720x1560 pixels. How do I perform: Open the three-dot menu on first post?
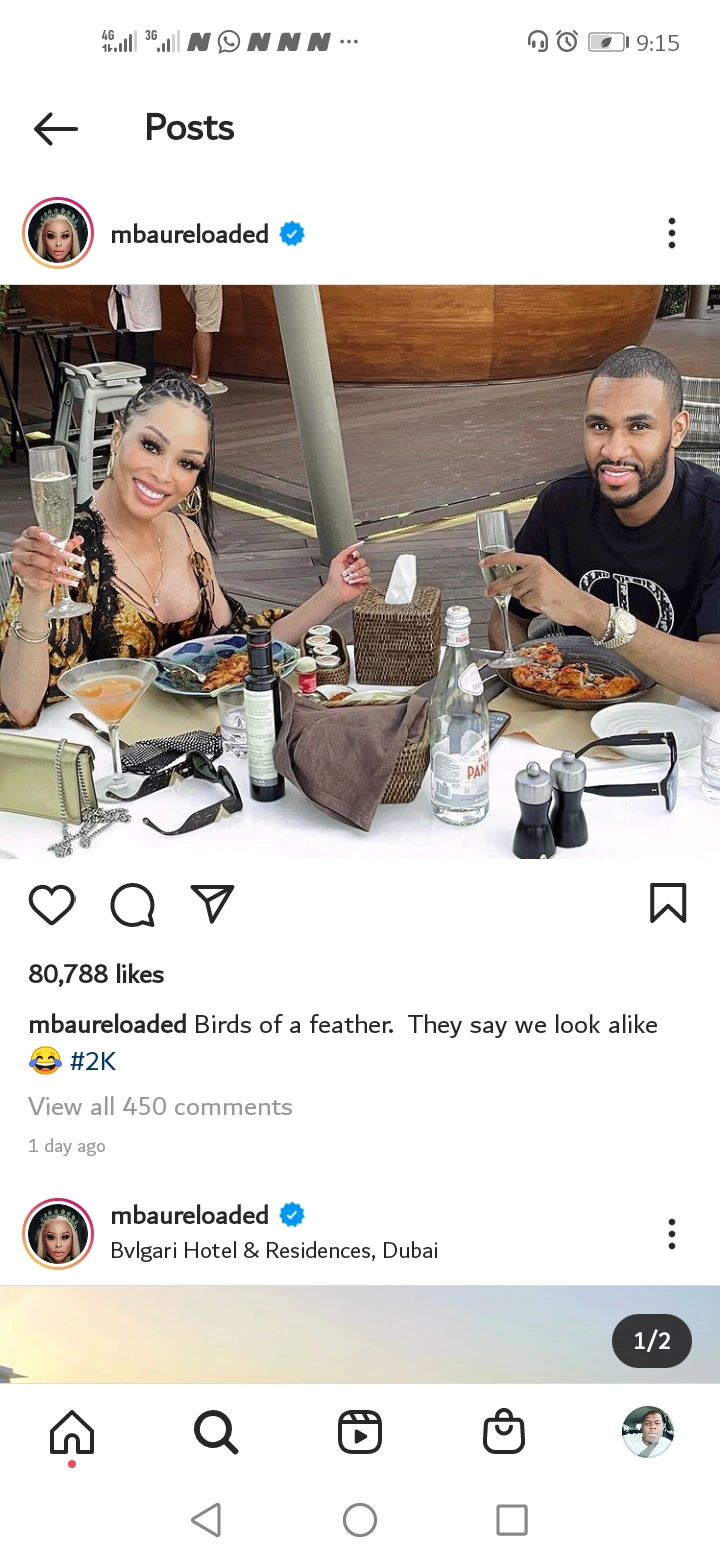point(672,233)
